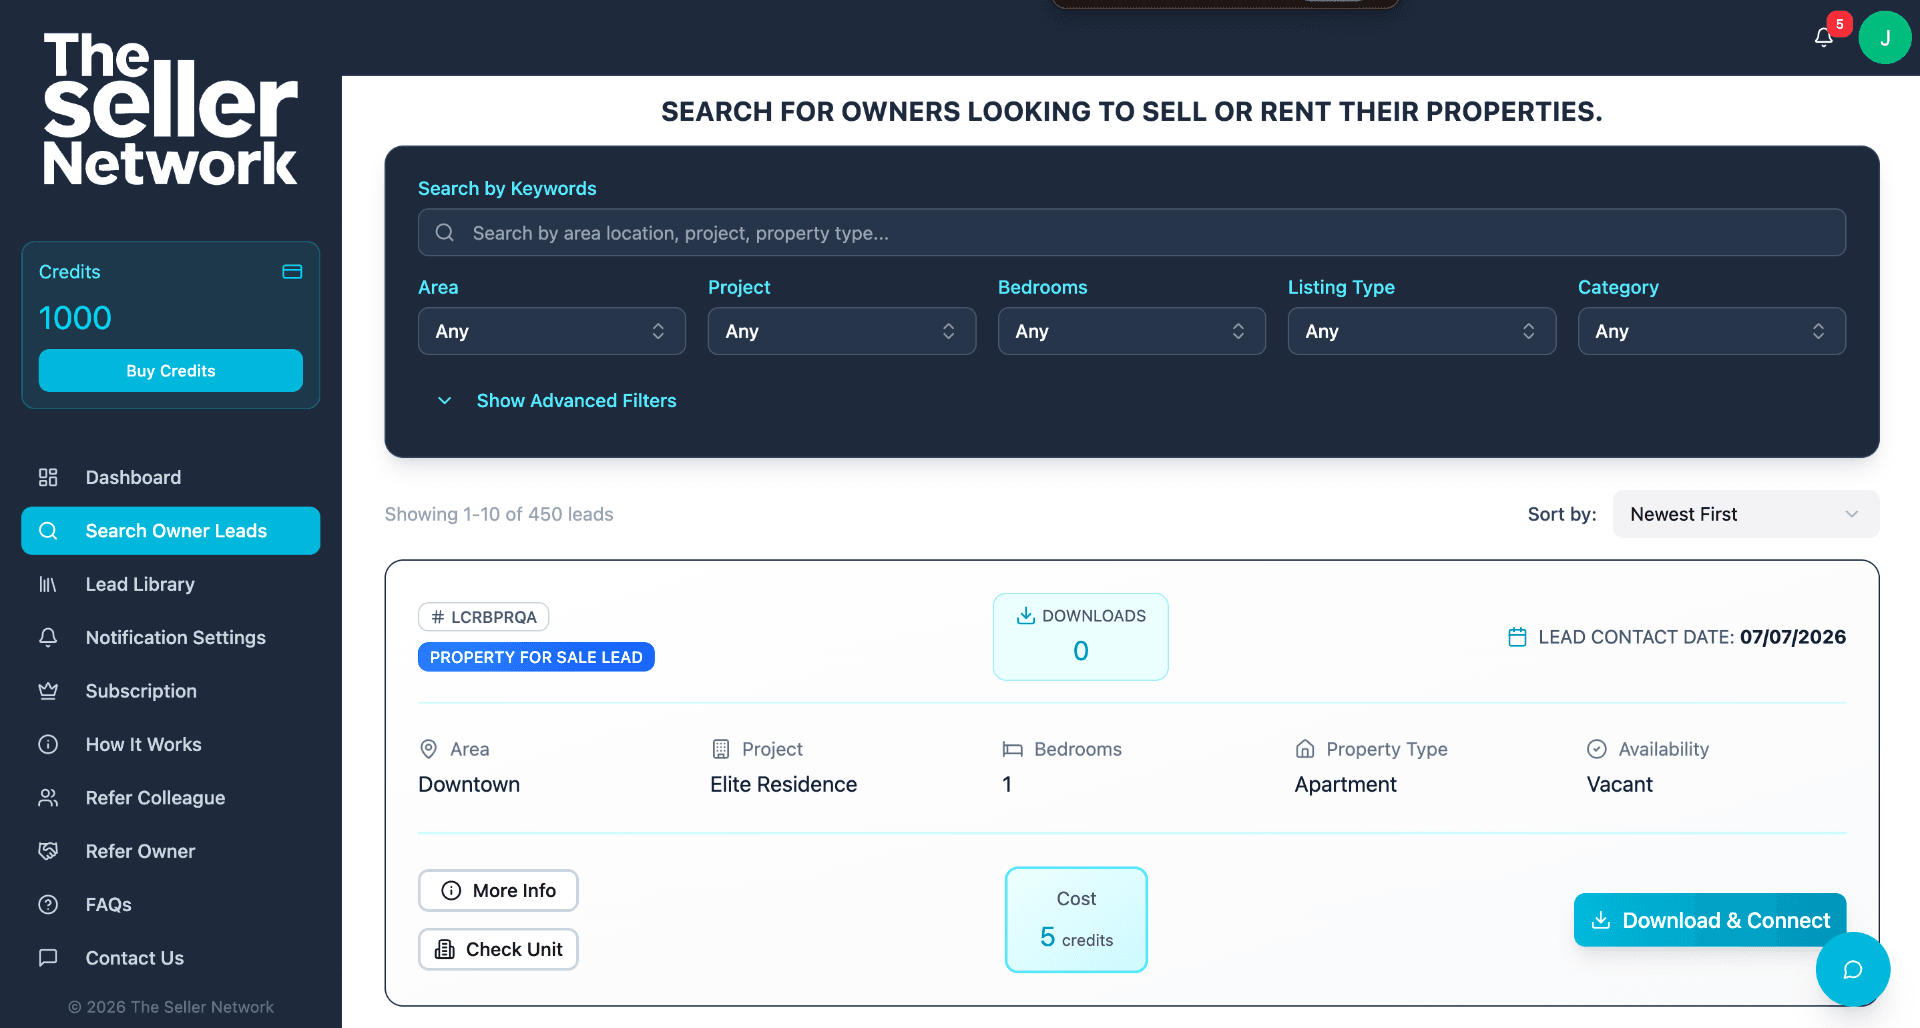
Task: Open Notification Settings
Action: click(x=171, y=637)
